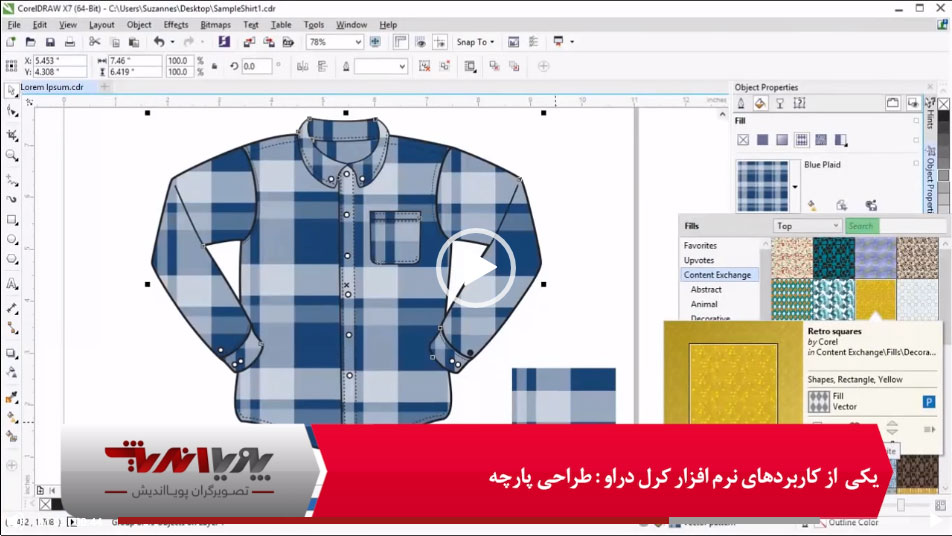Select the Freehand tool in the toolbox
Screen dimensions: 952x536
[11, 180]
